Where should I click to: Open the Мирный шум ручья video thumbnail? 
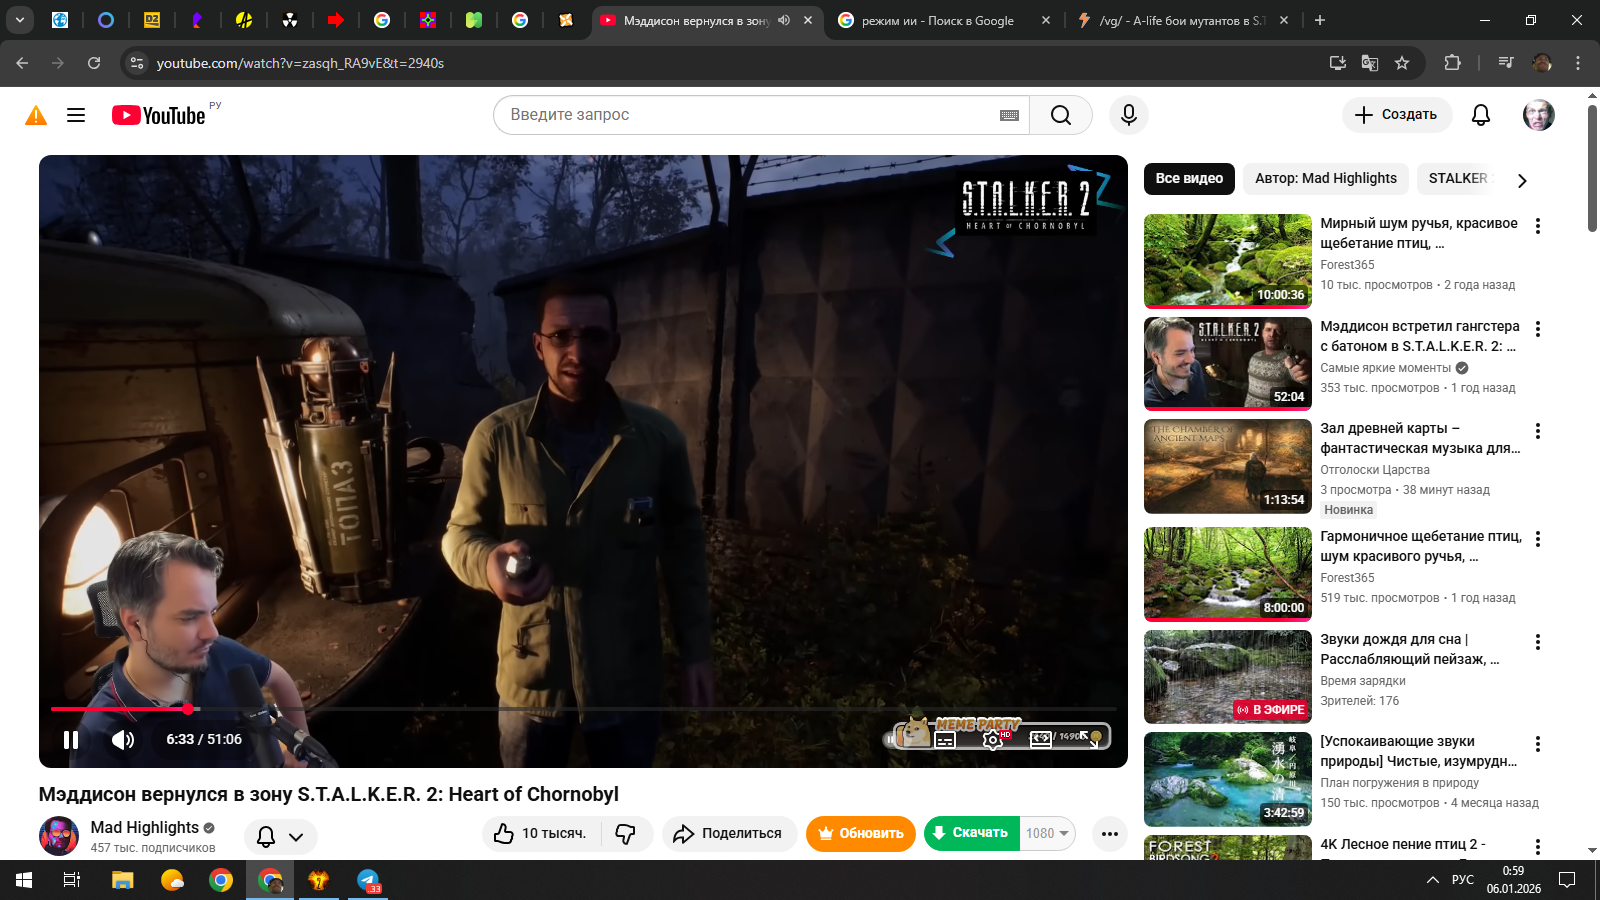coord(1228,261)
